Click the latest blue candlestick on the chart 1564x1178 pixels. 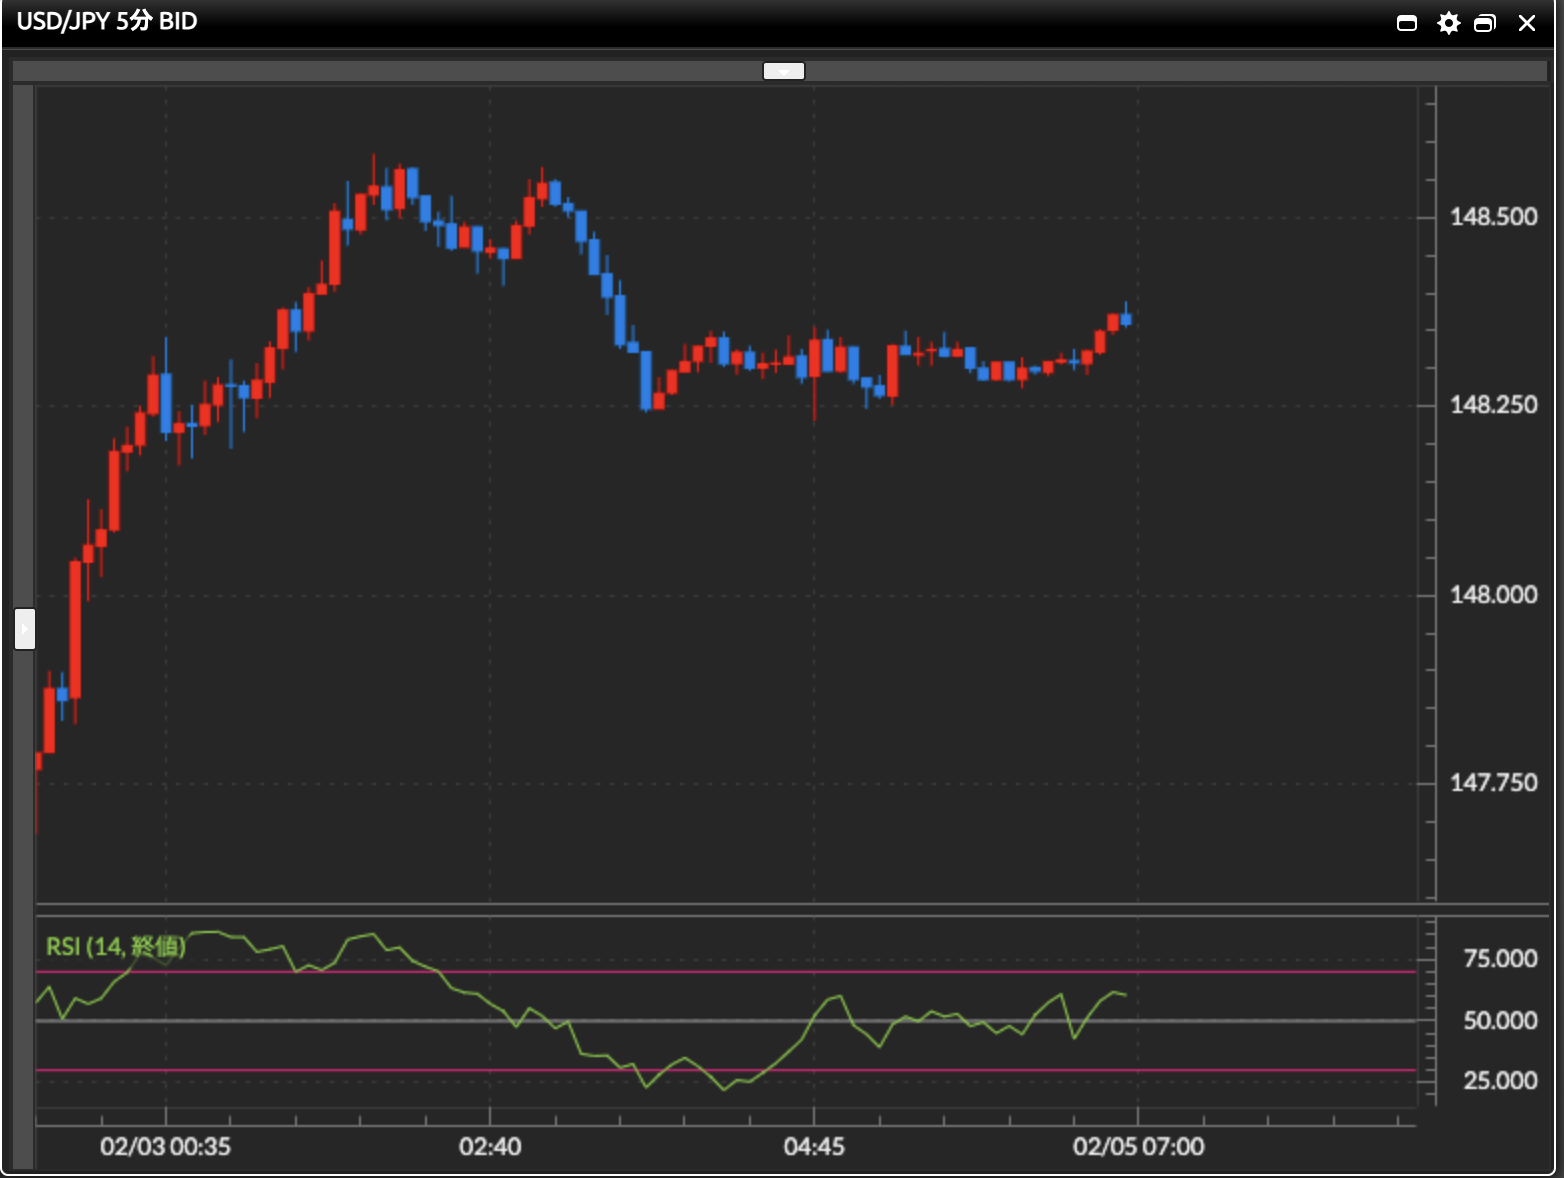pos(1126,319)
